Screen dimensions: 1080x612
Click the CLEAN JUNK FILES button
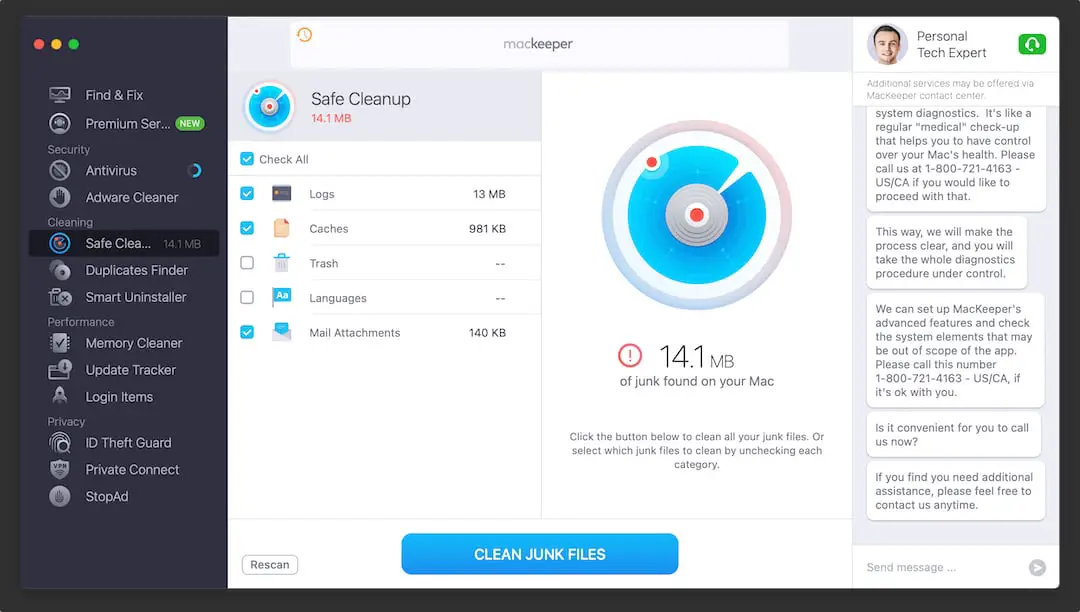[x=539, y=554]
